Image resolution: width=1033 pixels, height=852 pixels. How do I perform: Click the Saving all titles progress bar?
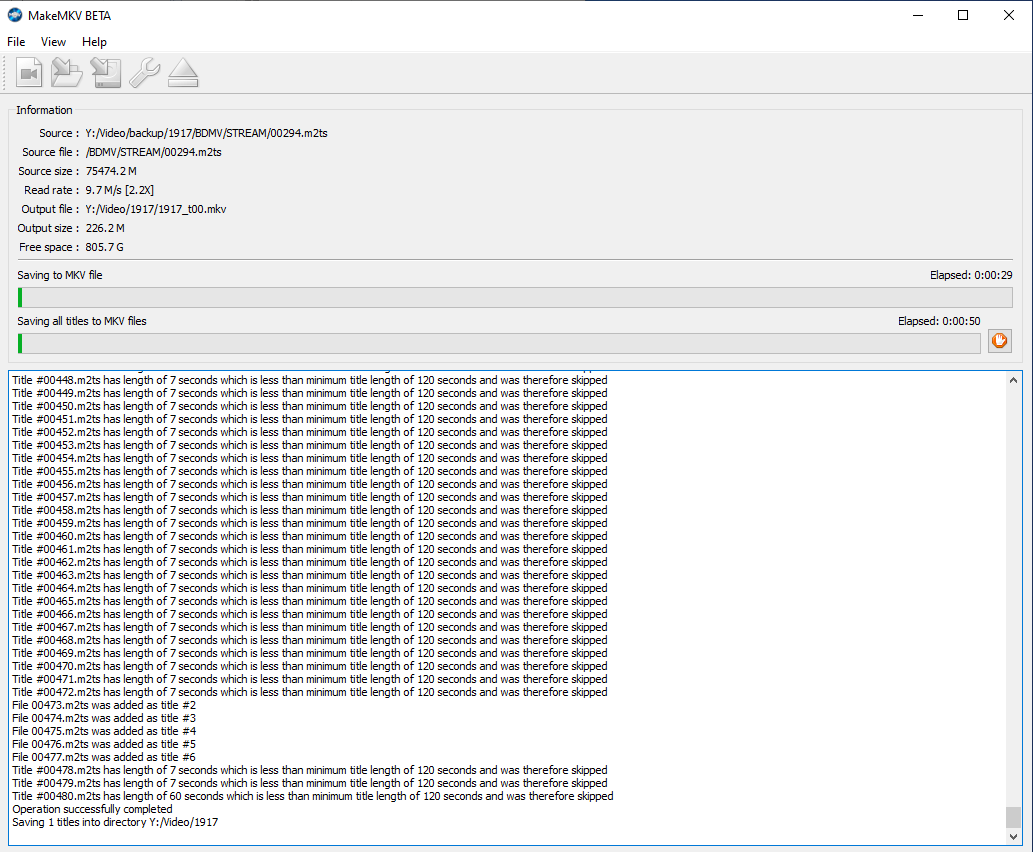click(x=498, y=343)
